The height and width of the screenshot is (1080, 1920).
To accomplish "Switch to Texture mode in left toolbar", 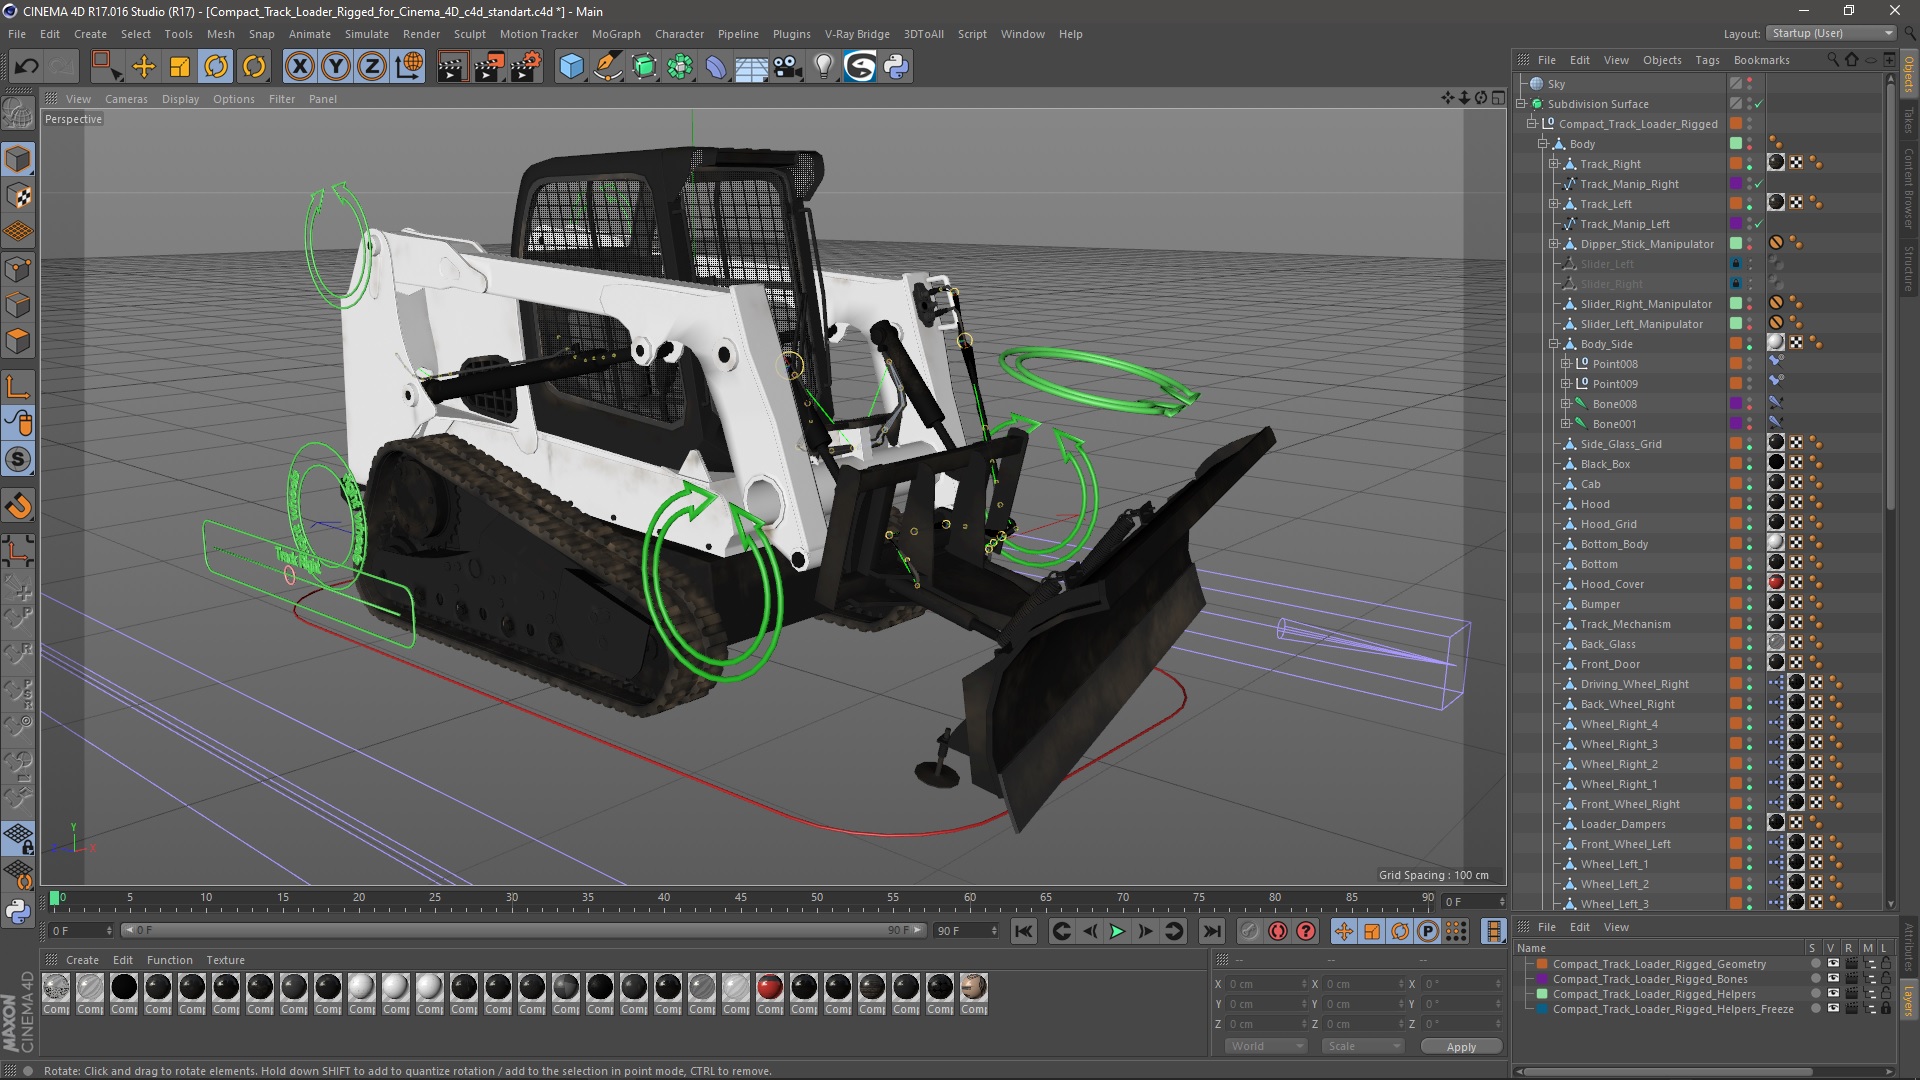I will [x=18, y=196].
